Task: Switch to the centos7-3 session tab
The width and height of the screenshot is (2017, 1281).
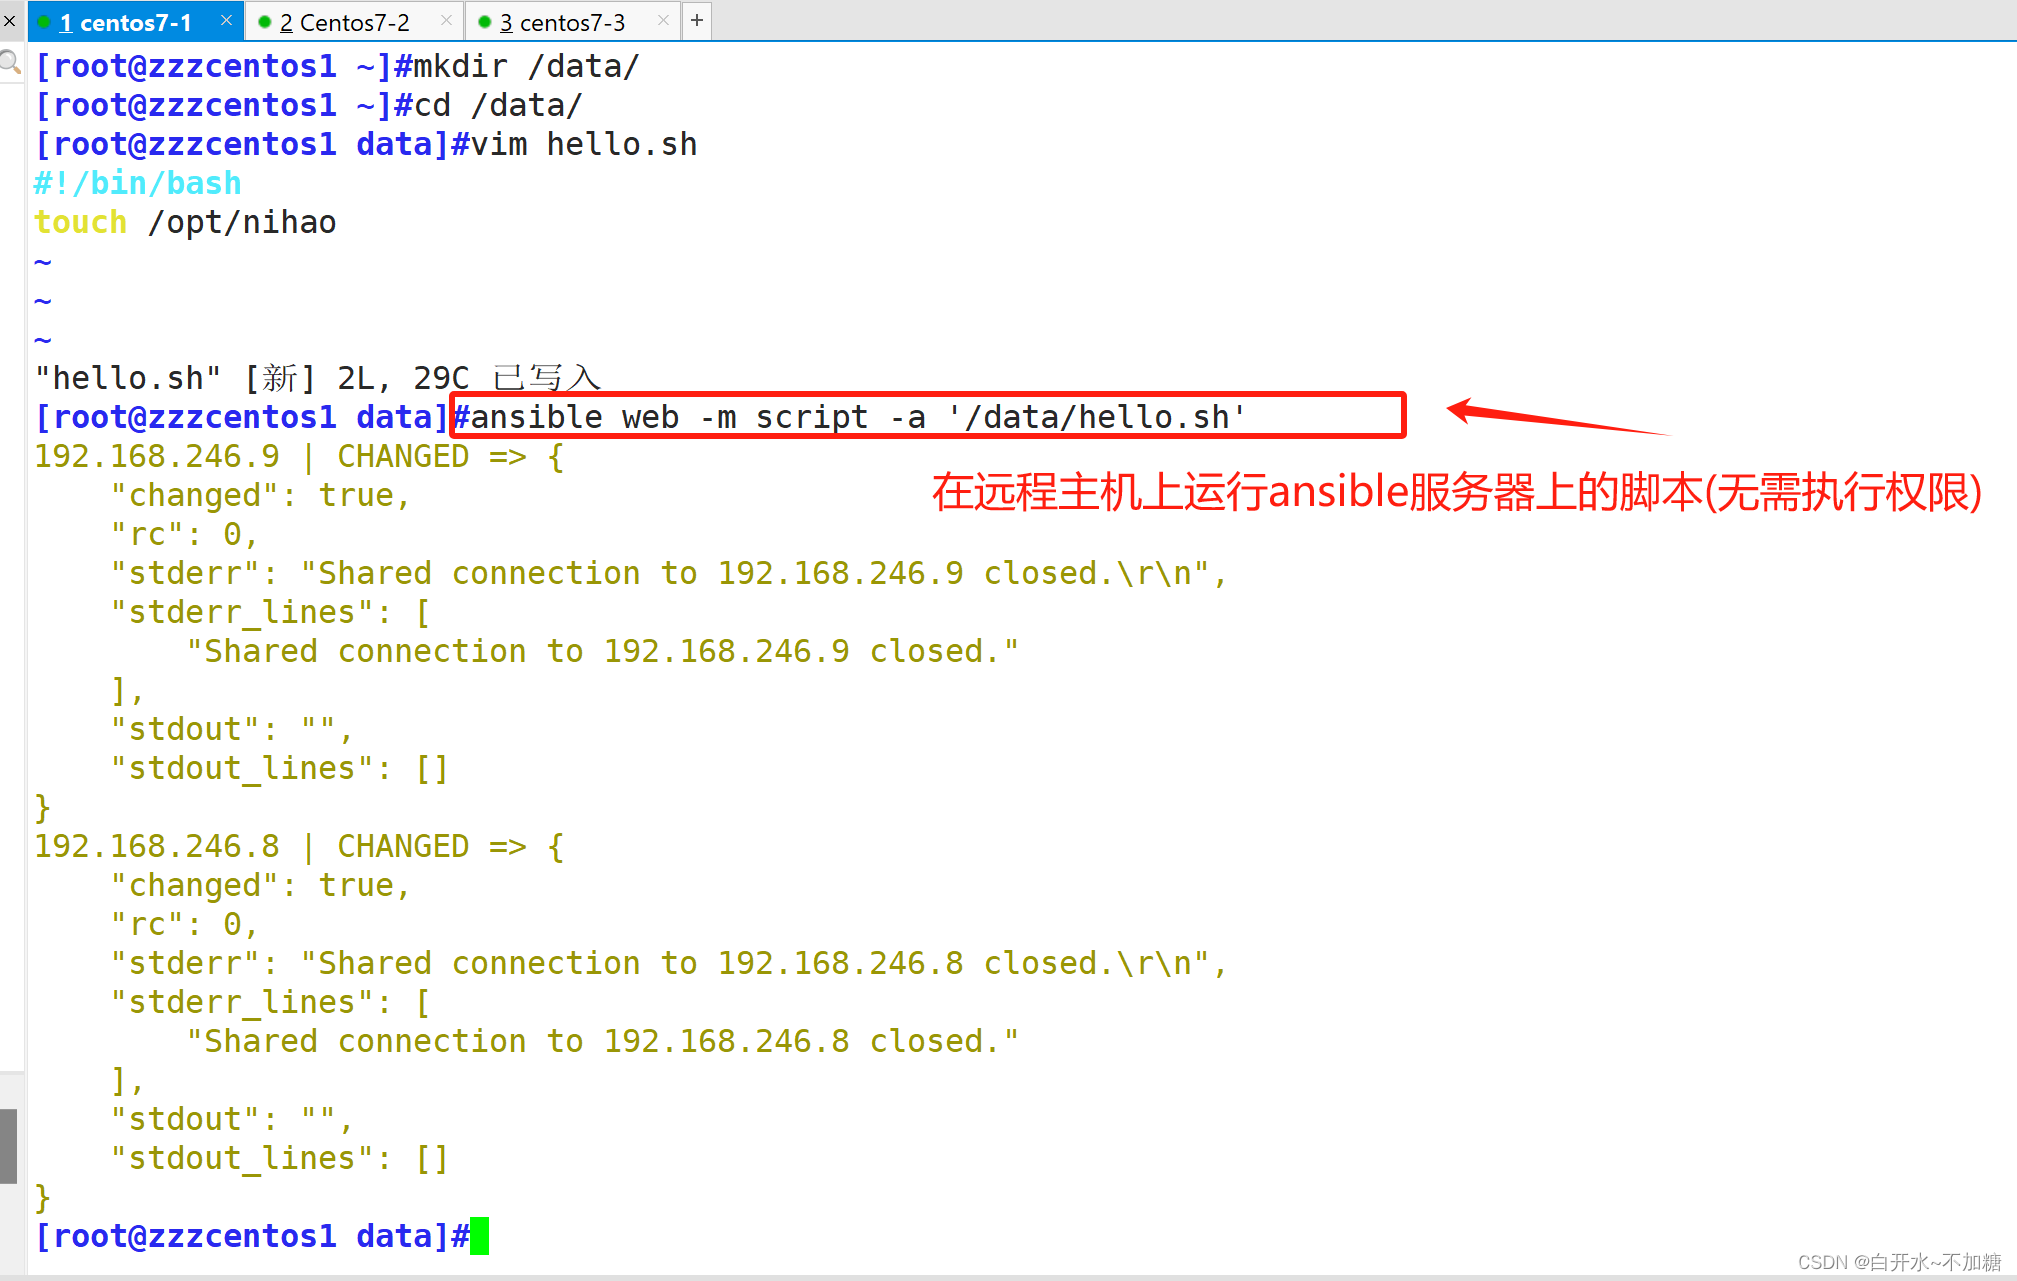Action: pos(562,22)
